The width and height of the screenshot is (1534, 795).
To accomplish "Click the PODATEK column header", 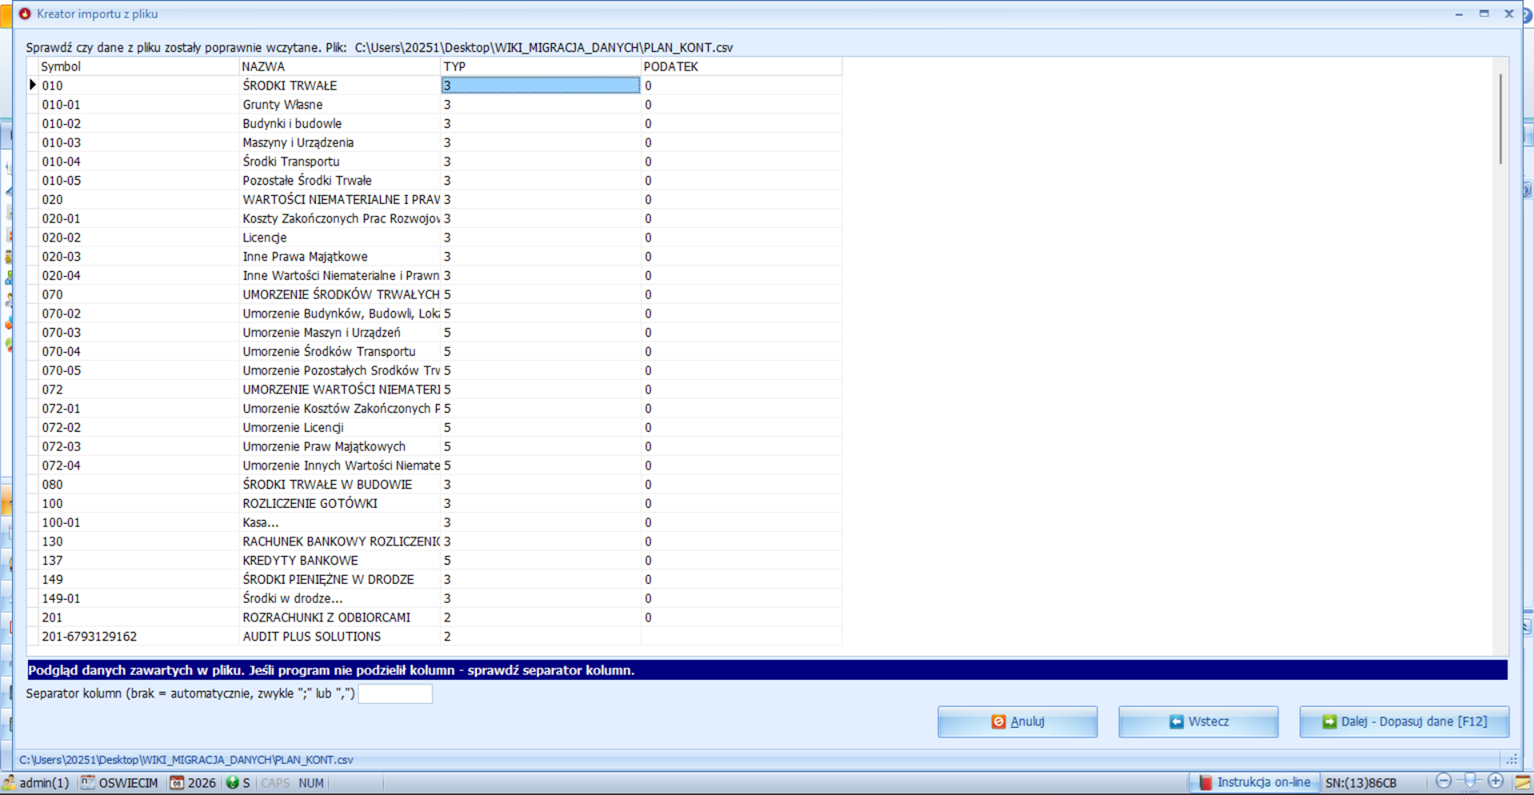I will tap(741, 66).
